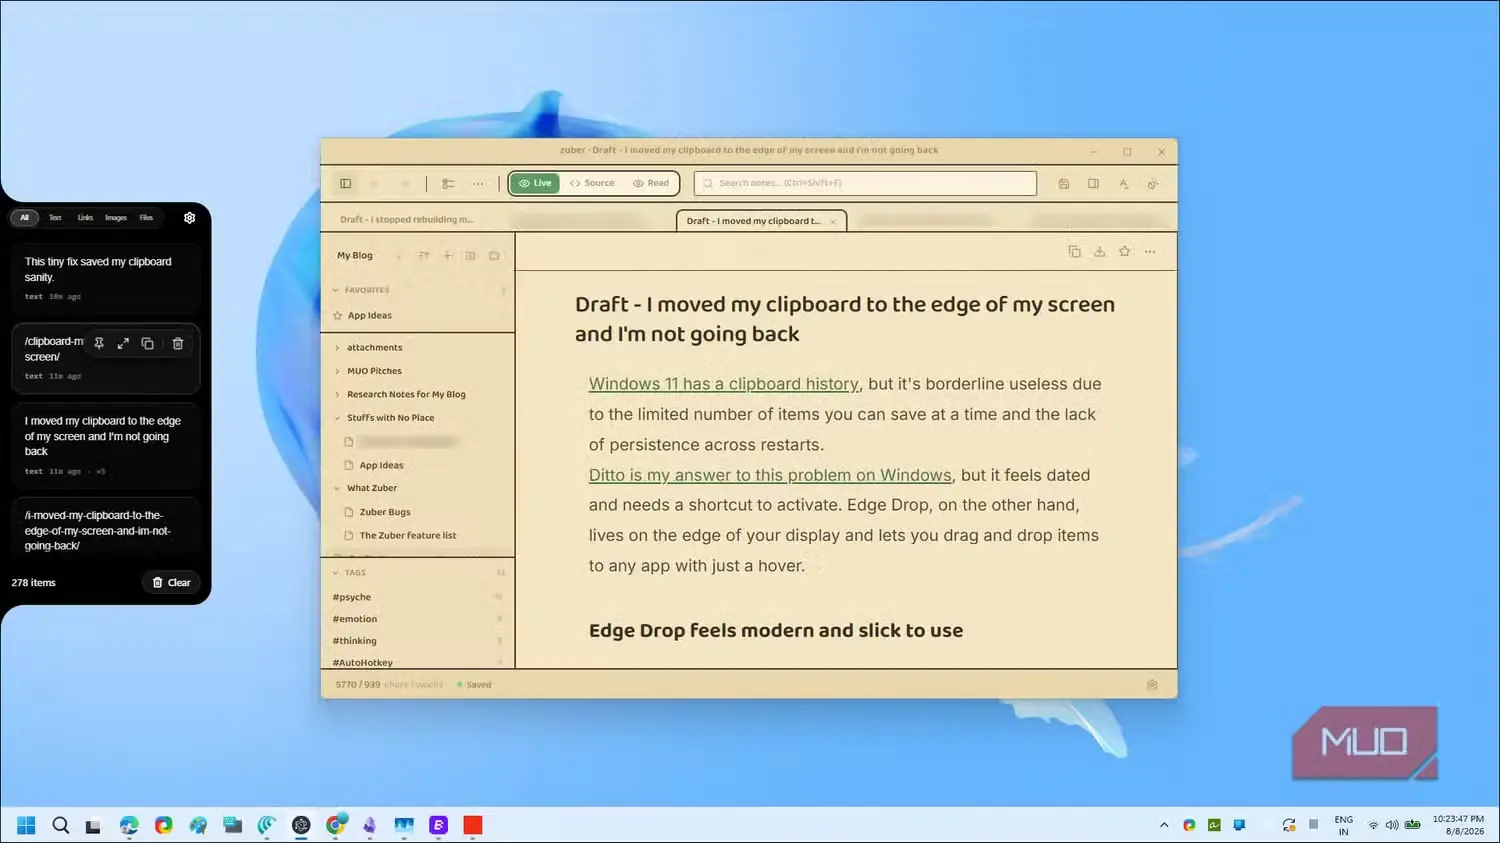Switch to Source view mode
The height and width of the screenshot is (843, 1500).
click(592, 183)
